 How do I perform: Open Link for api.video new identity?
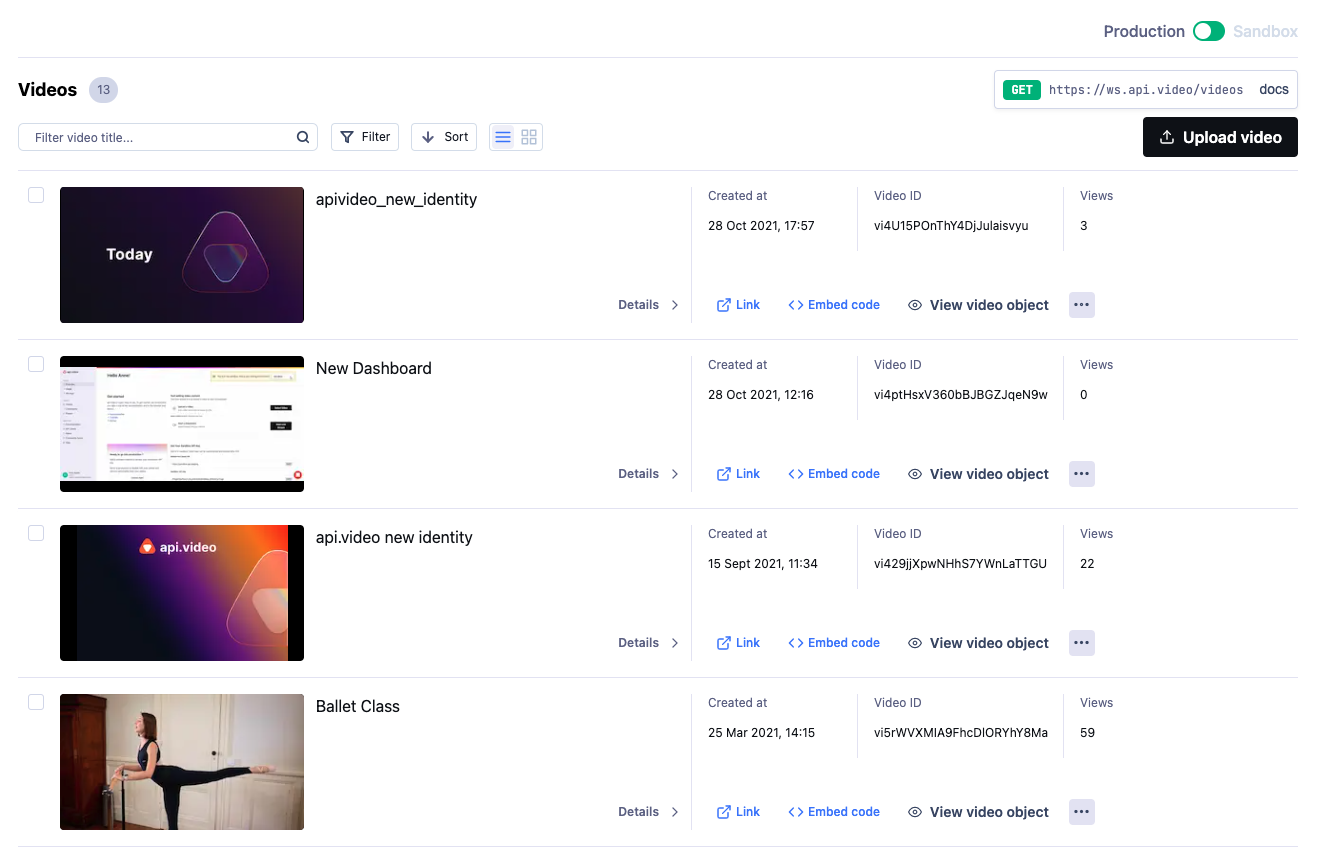coord(738,643)
